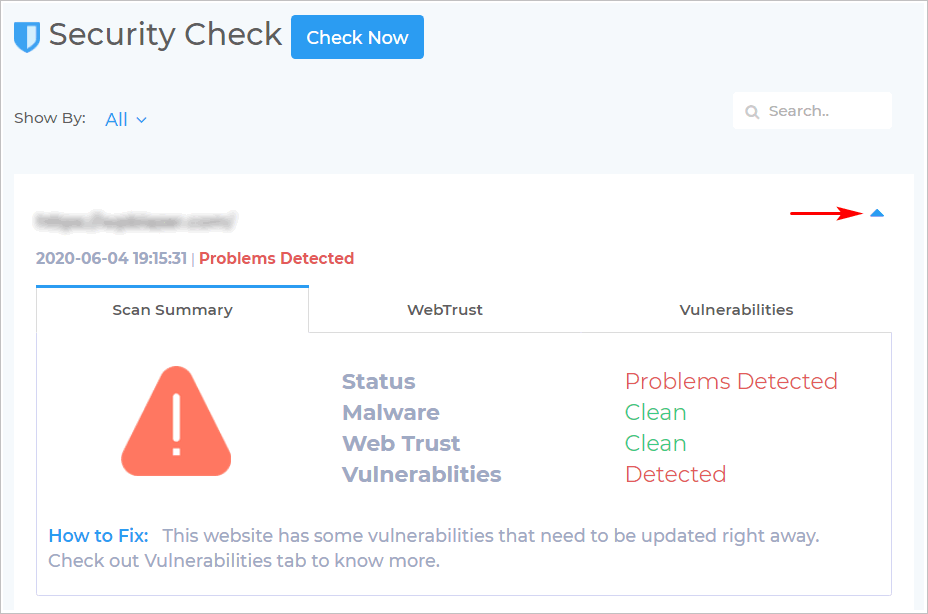Collapse the site result with blue triangle
928x614 pixels.
pos(877,213)
